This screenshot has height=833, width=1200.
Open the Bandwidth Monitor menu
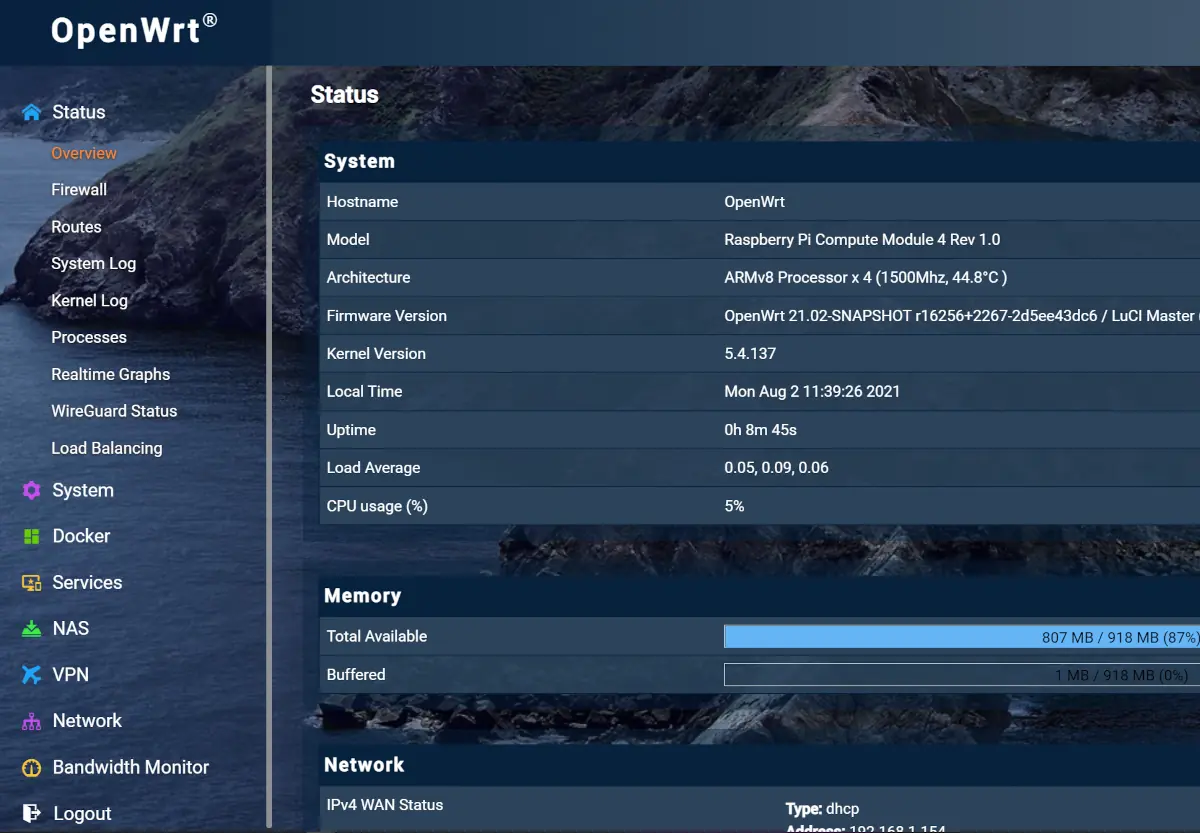coord(131,767)
